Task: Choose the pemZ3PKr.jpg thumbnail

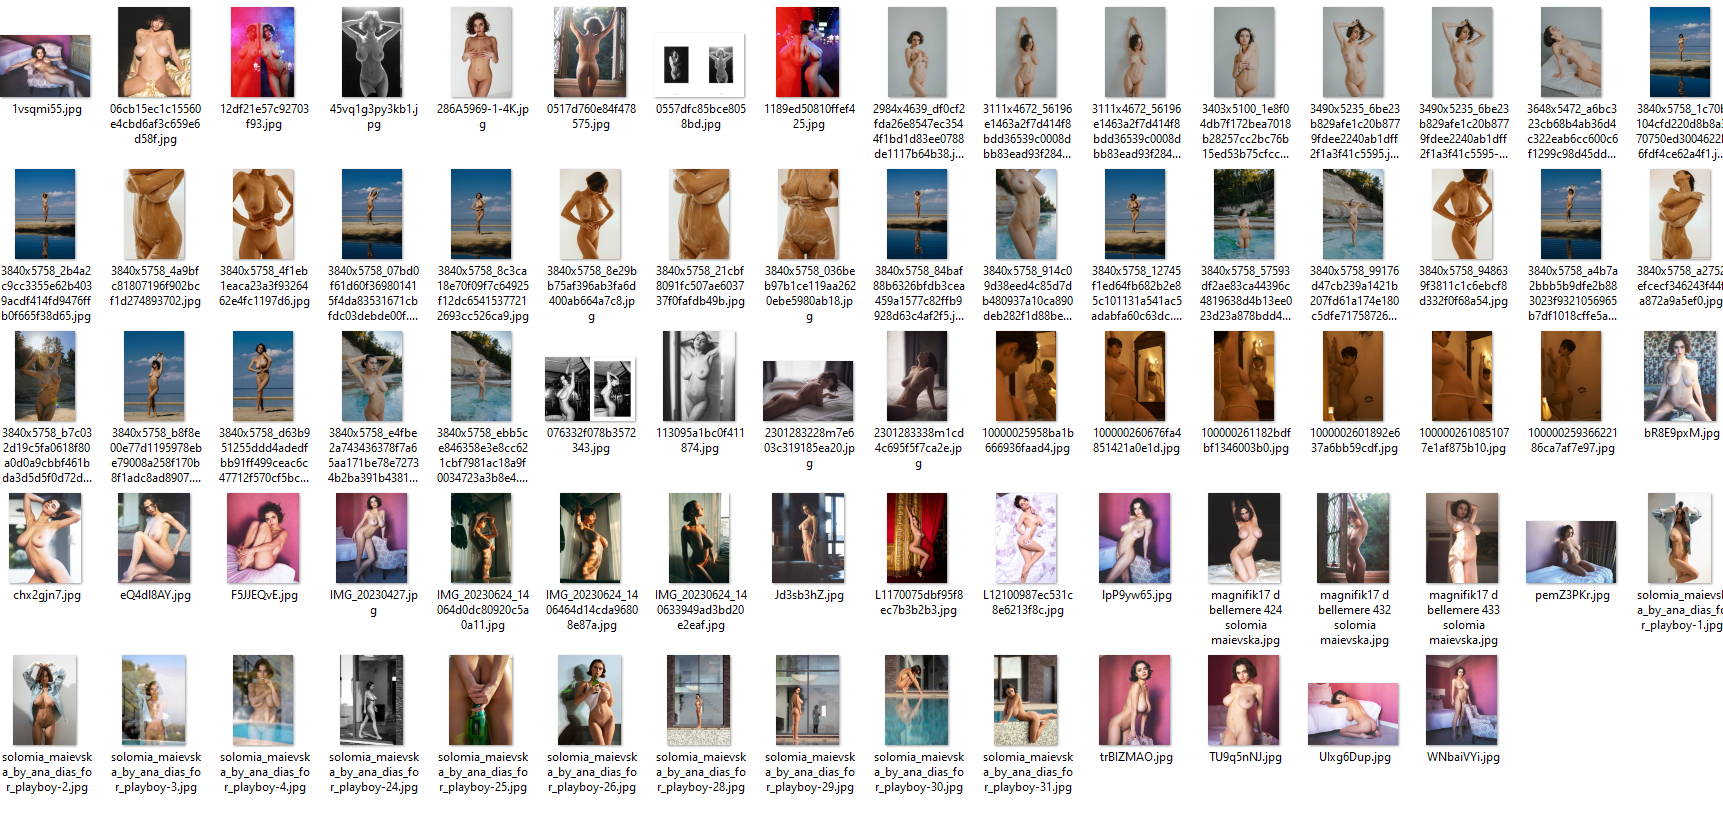Action: 1571,552
